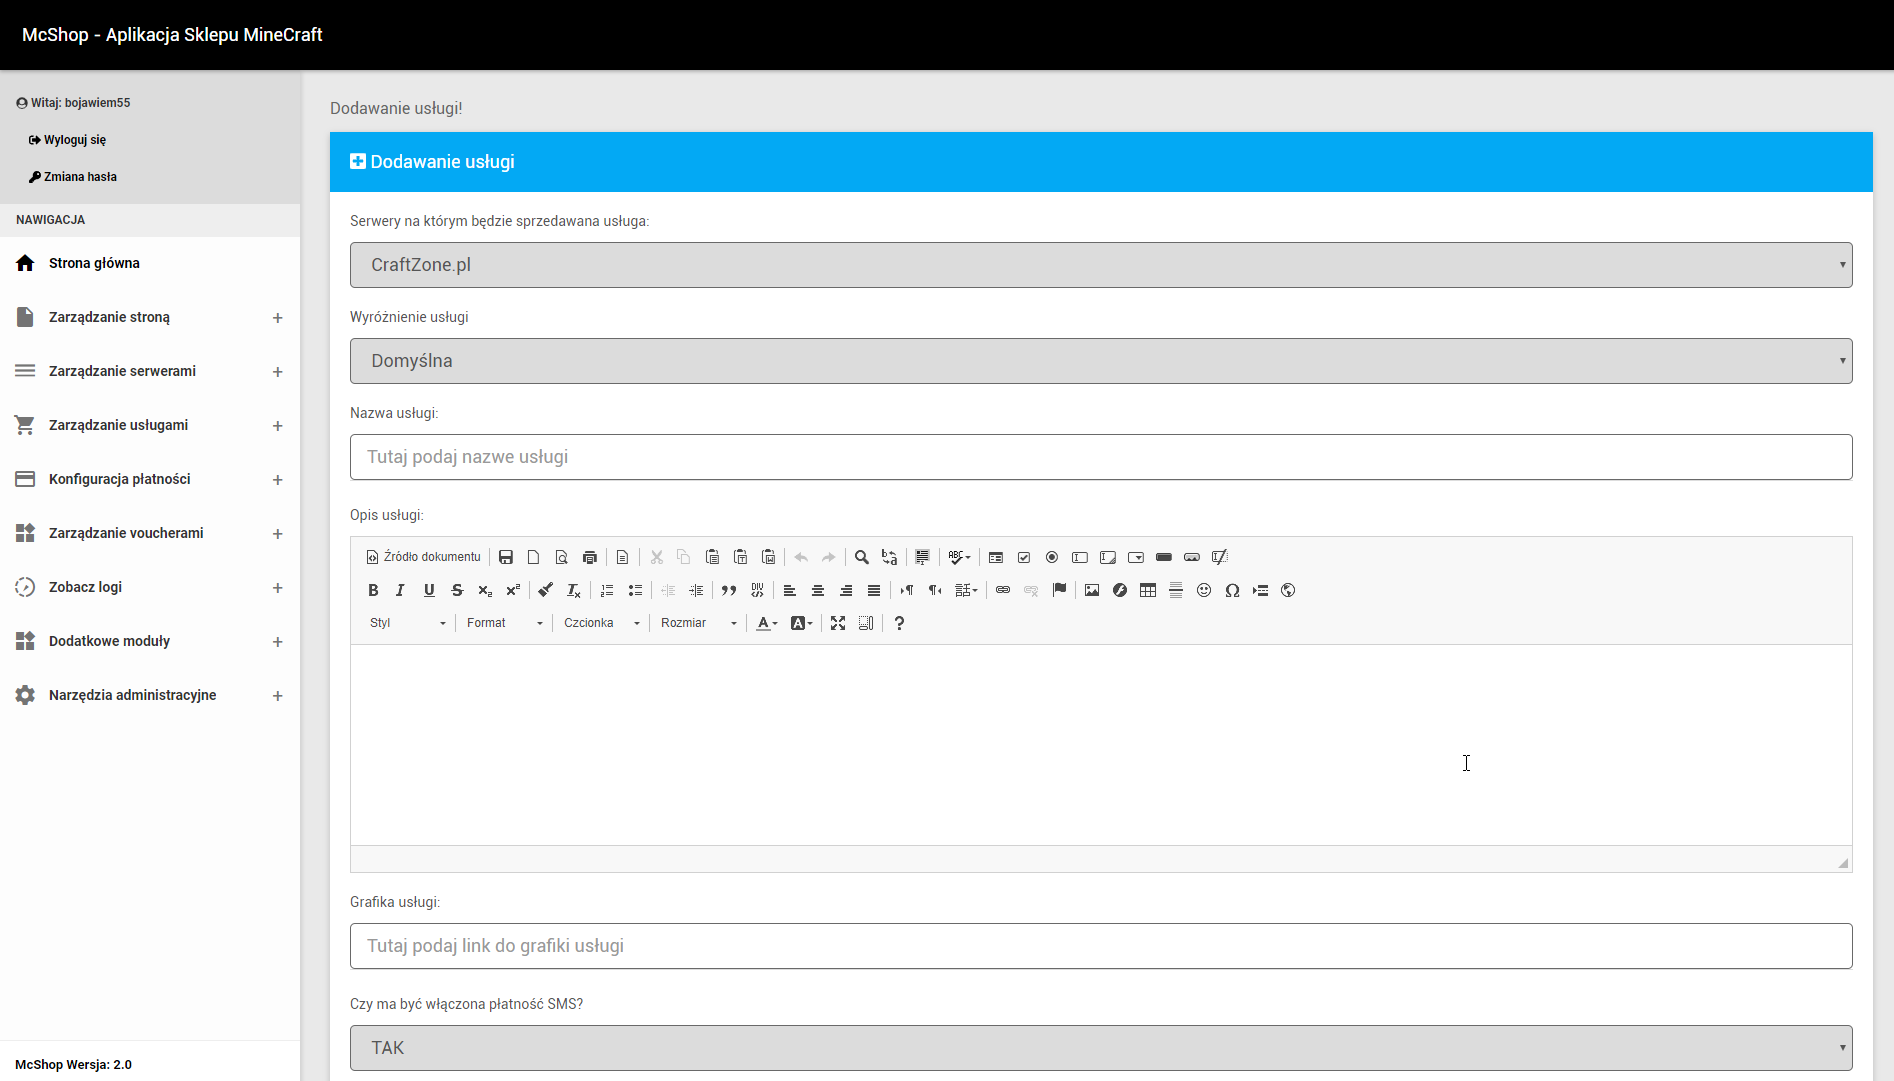Screen dimensions: 1894x1081
Task: Click the Zmiana hasła link
Action: (80, 177)
